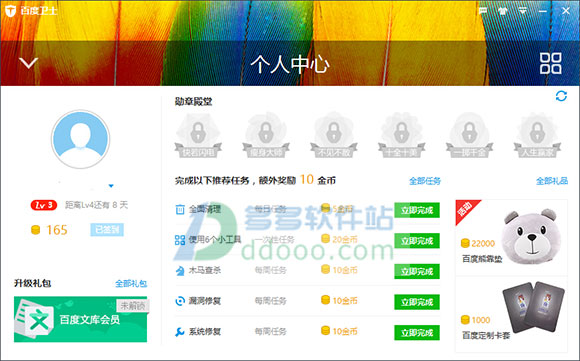The image size is (580, 361).
Task: Click the 10金币 reward in 系统修复 row
Action: point(339,331)
